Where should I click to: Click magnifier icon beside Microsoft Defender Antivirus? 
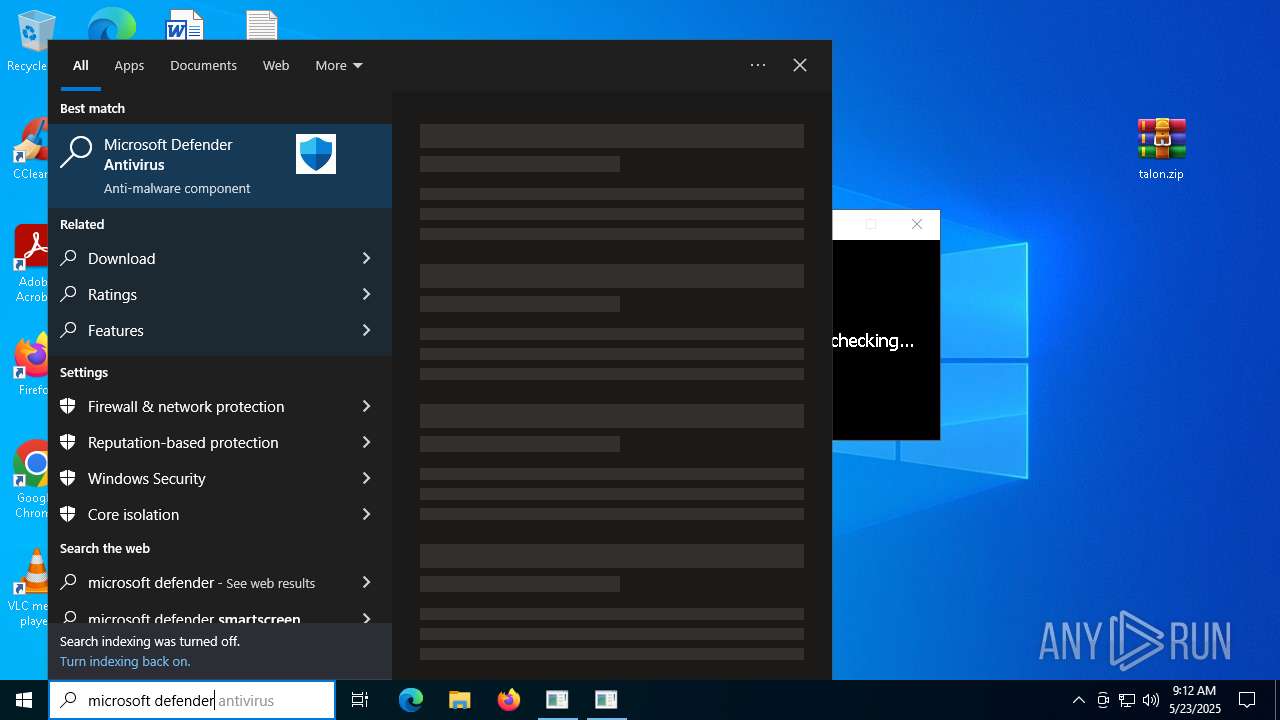[76, 152]
